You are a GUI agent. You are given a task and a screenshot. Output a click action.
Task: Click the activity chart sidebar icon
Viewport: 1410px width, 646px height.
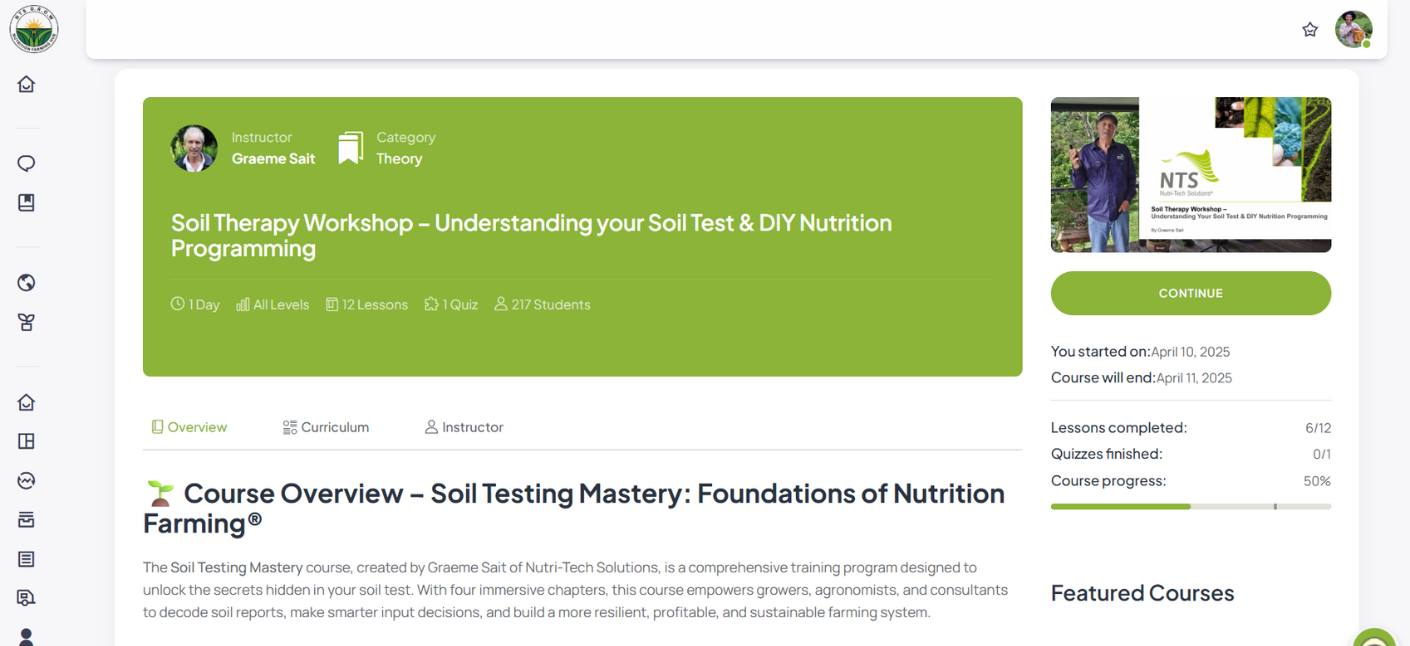[27, 481]
